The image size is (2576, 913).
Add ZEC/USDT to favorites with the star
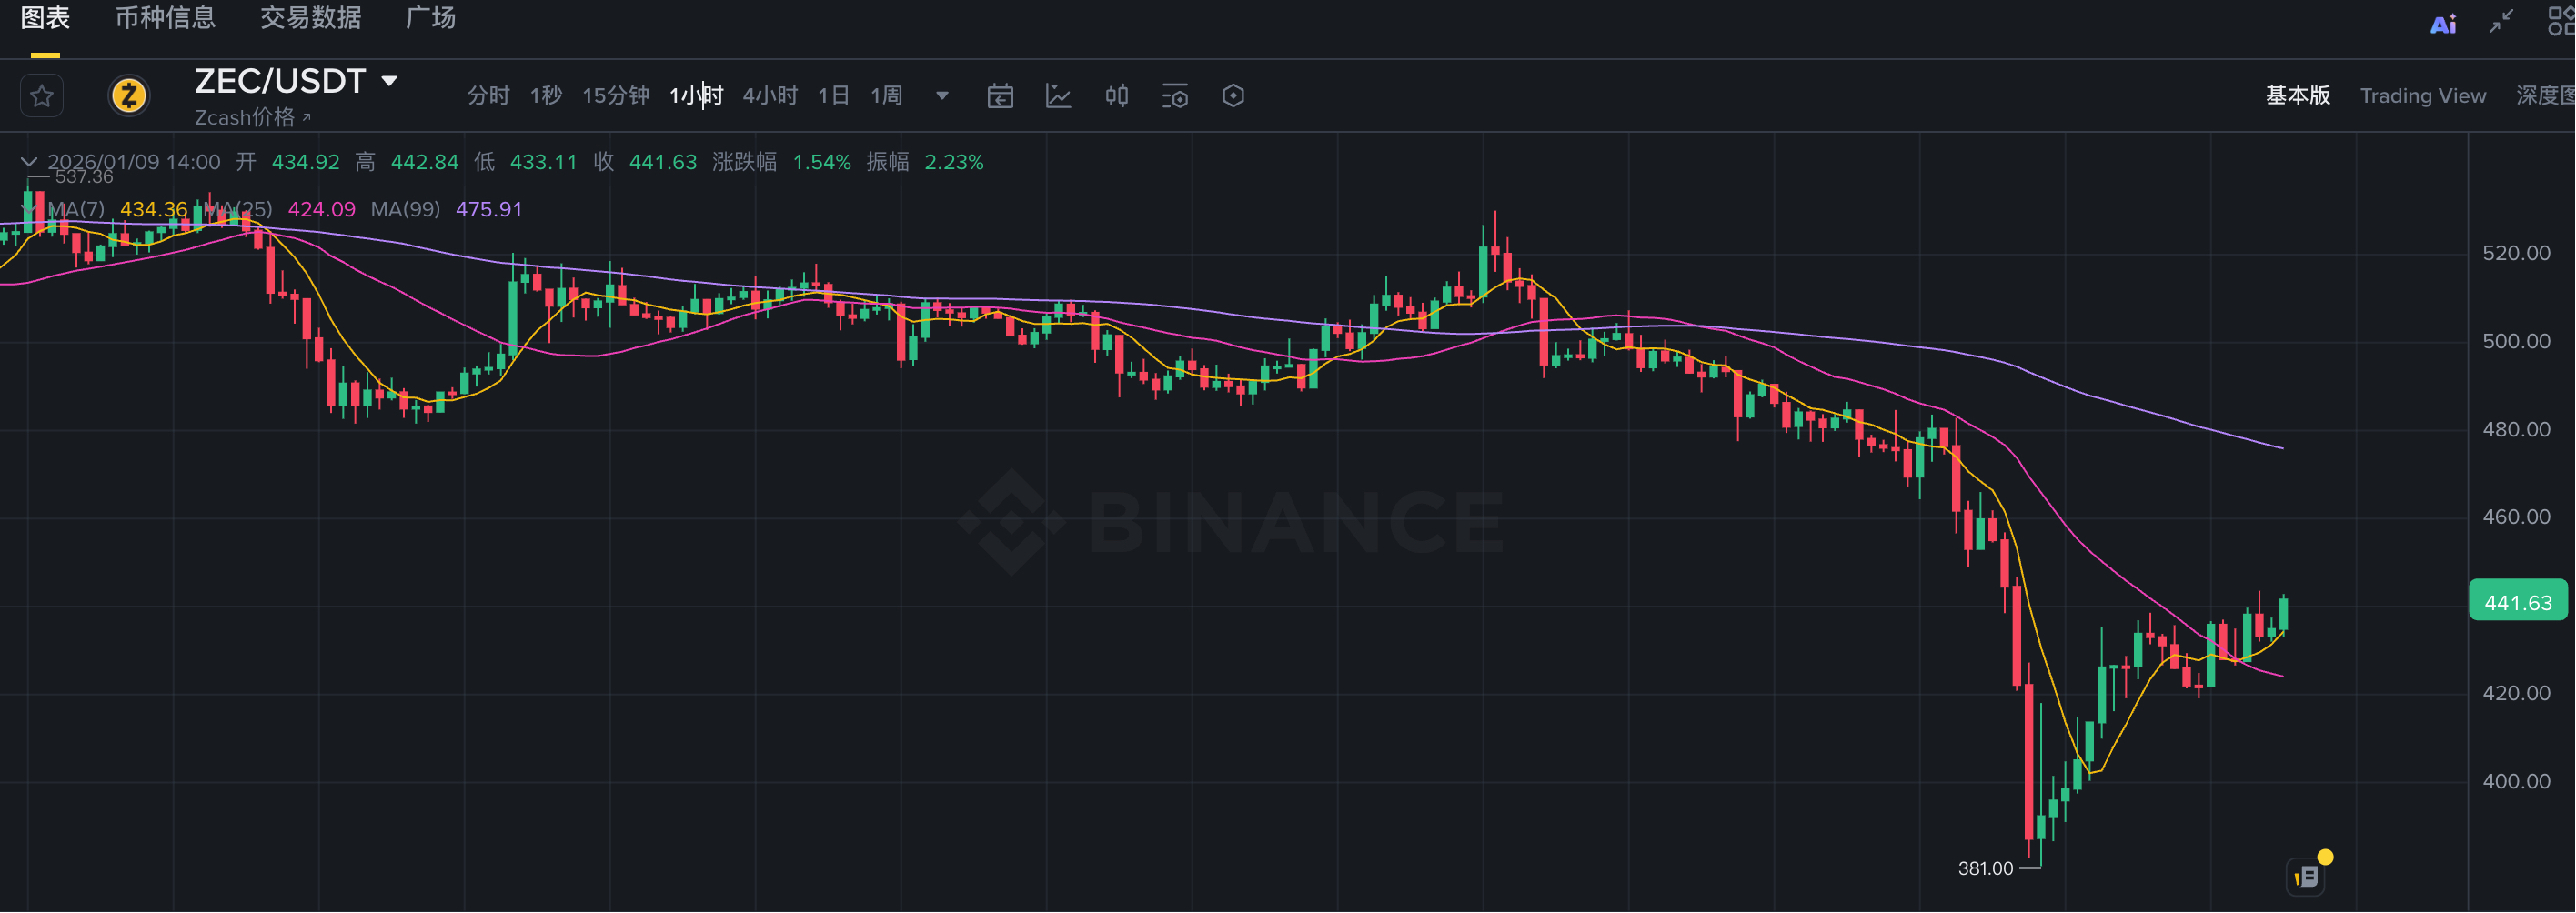pyautogui.click(x=42, y=96)
